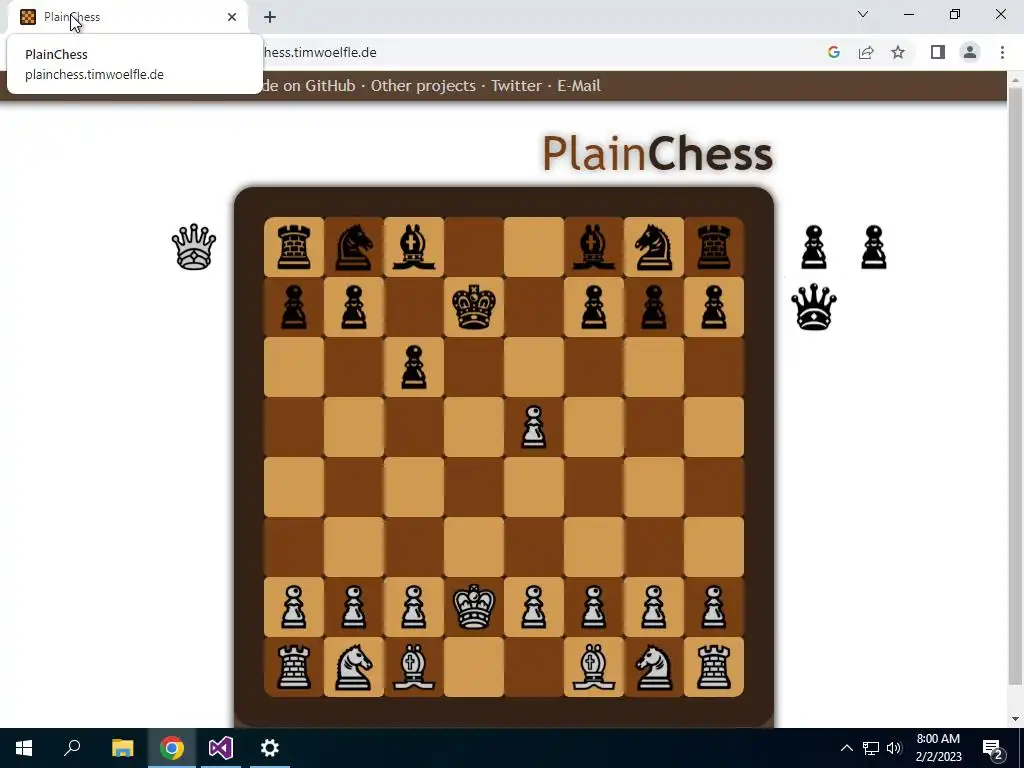Open the Windows Start menu

pyautogui.click(x=24, y=748)
